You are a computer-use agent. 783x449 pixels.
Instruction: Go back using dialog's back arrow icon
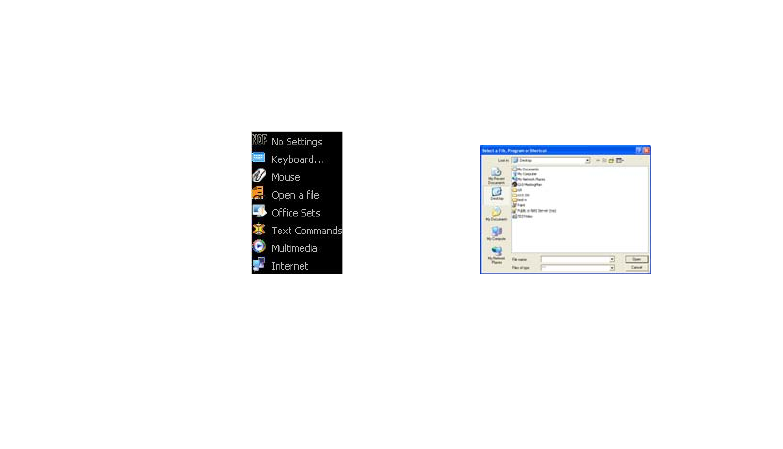click(x=598, y=160)
